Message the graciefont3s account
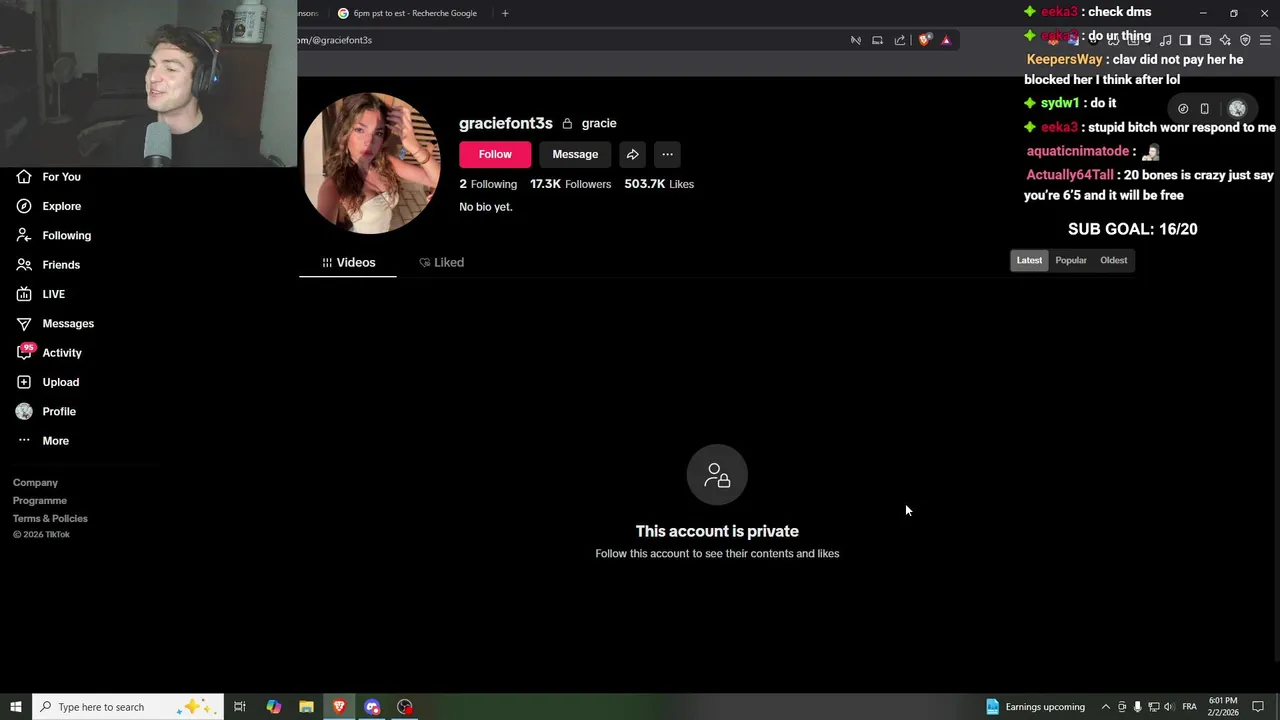Screen dimensions: 1280x720 (x=575, y=154)
